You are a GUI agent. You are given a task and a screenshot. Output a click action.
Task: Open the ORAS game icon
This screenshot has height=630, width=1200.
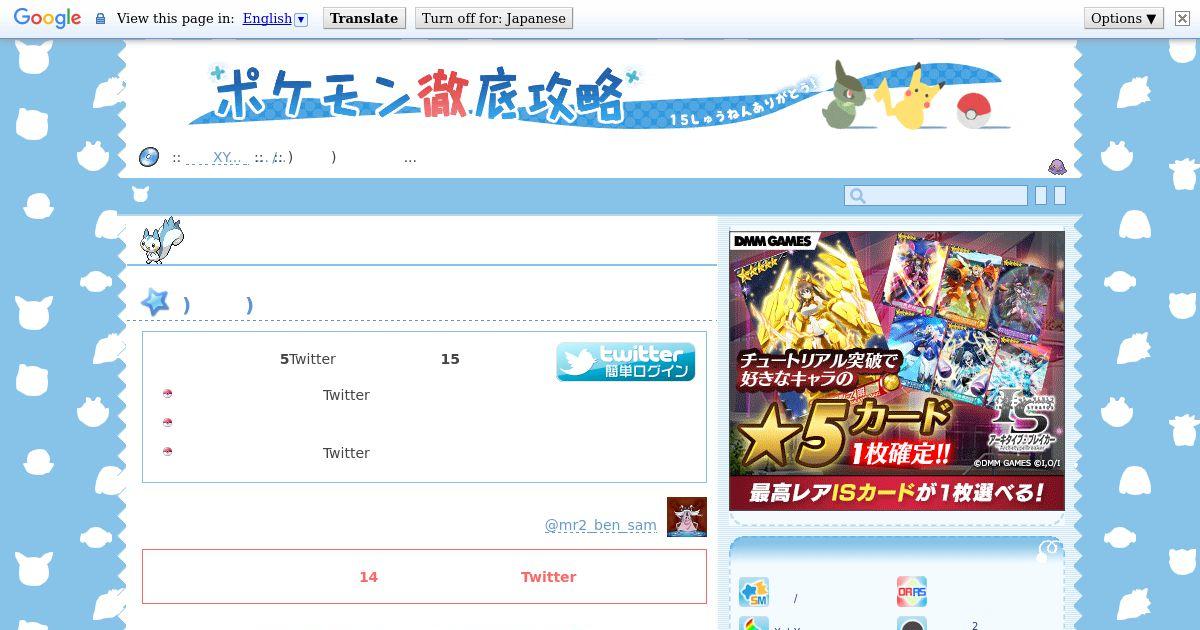click(x=912, y=592)
